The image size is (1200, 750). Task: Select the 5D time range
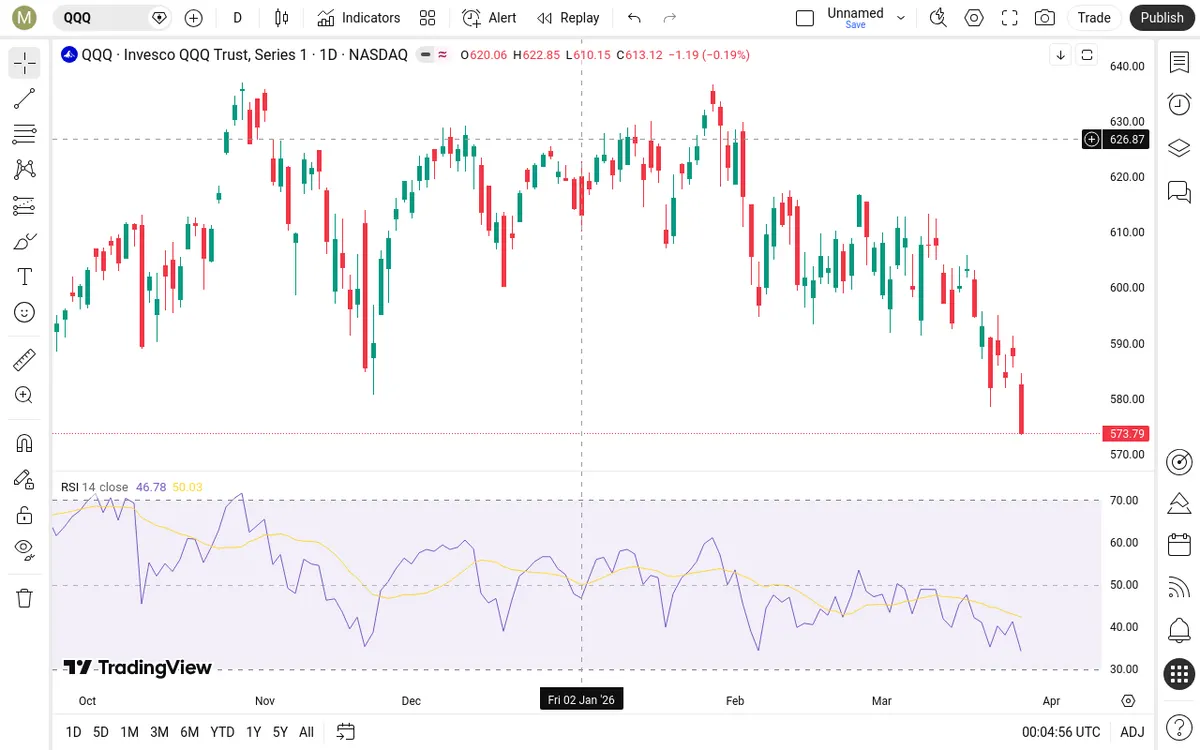pos(101,732)
